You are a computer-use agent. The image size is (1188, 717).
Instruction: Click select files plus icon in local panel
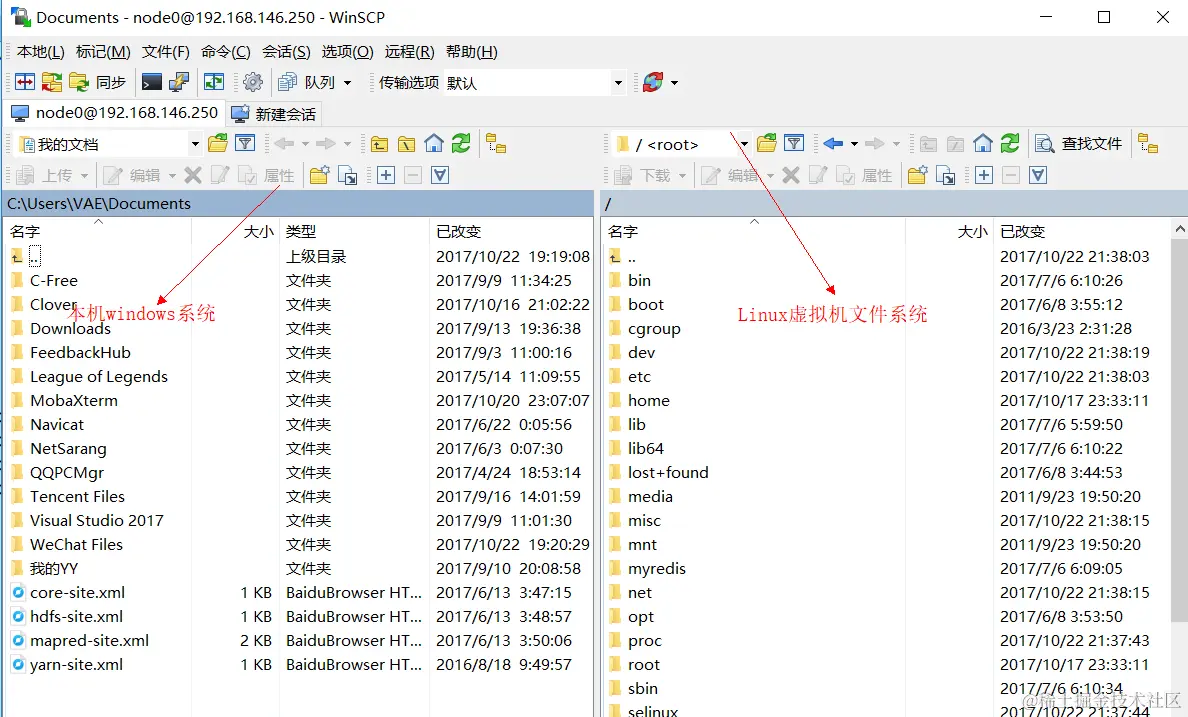point(386,175)
